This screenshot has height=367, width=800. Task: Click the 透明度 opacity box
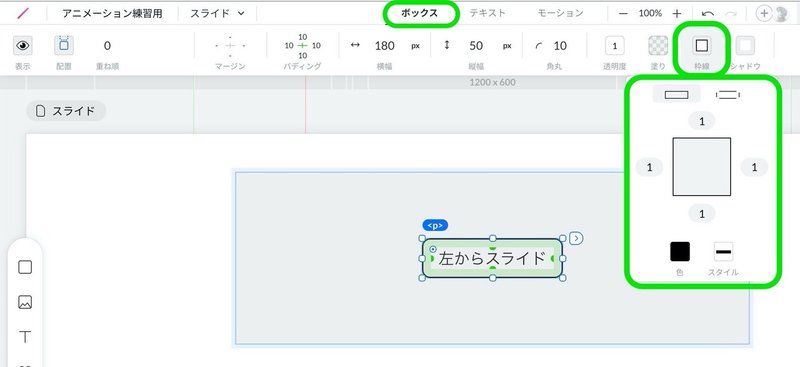click(615, 46)
